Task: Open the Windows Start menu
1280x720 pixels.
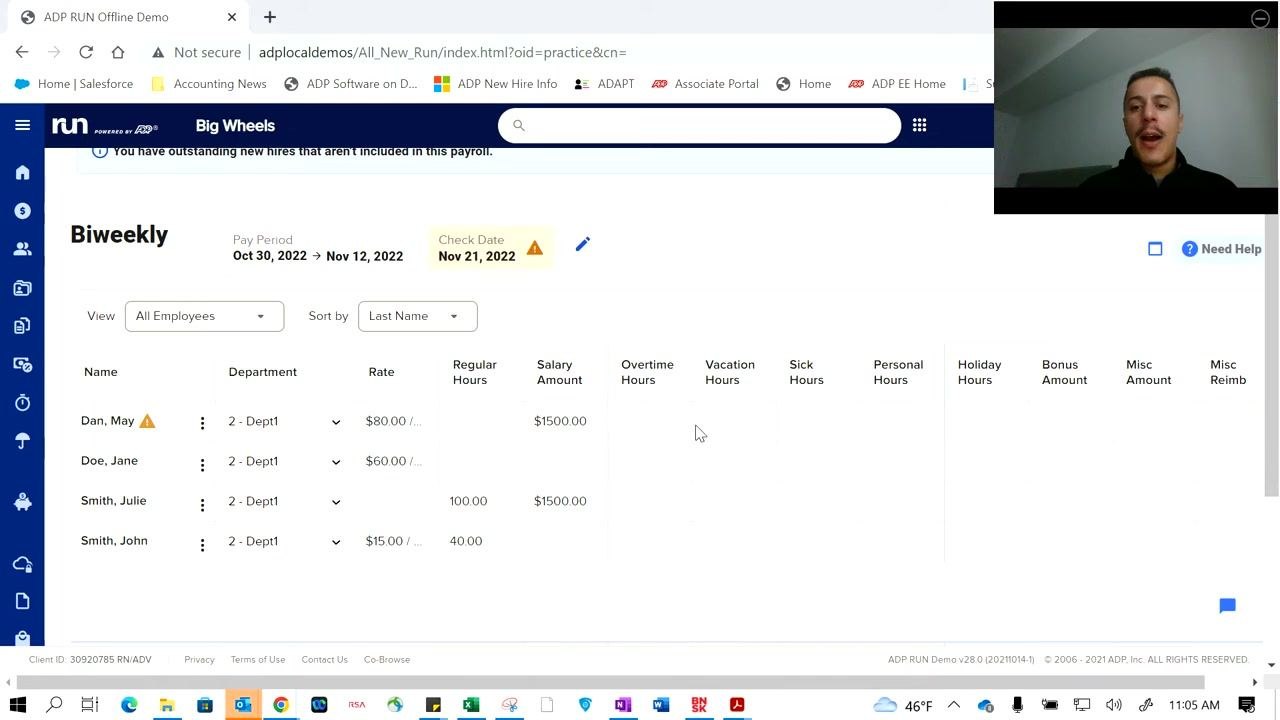Action: [18, 705]
